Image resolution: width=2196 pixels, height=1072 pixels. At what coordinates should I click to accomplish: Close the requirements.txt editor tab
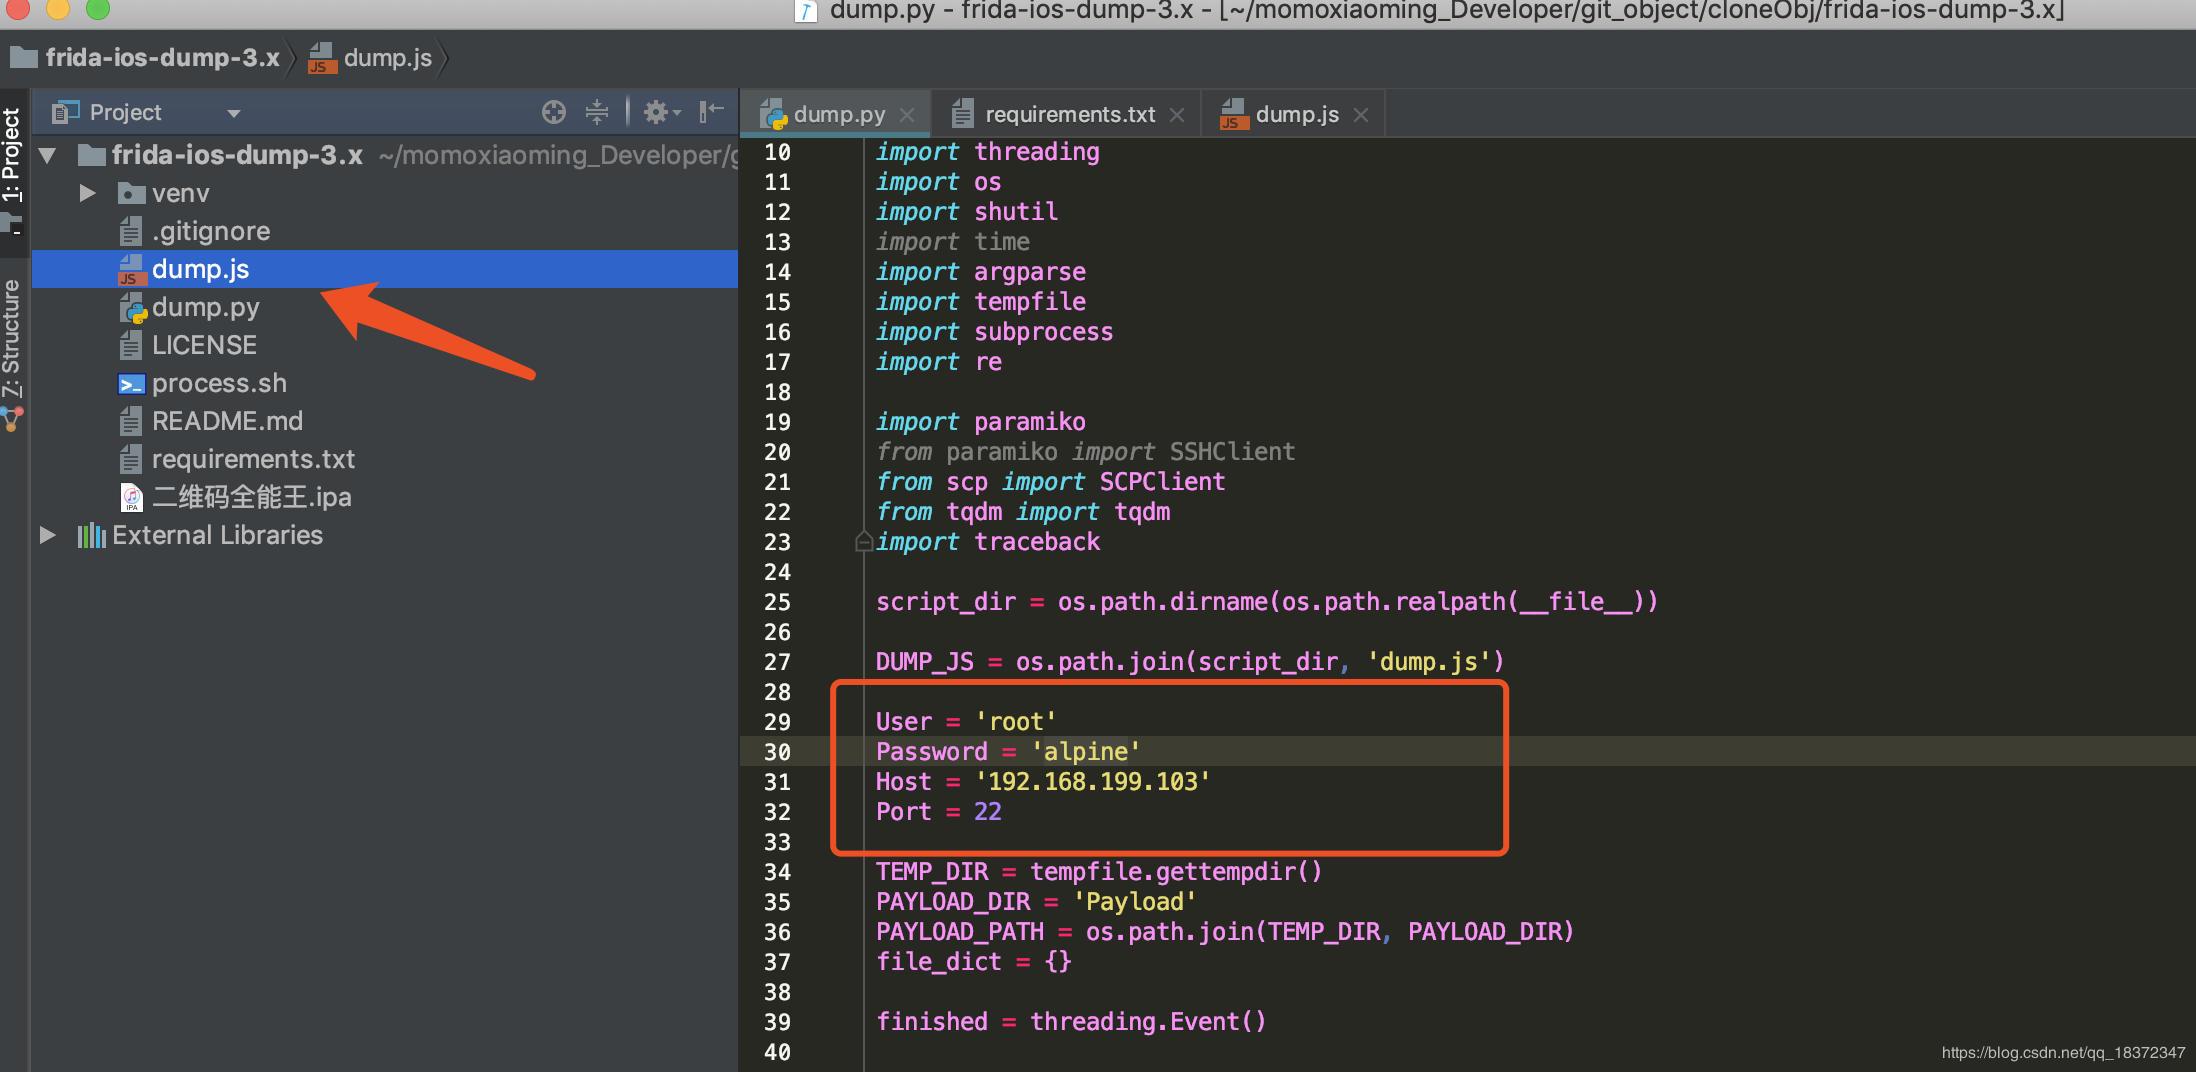1177,115
